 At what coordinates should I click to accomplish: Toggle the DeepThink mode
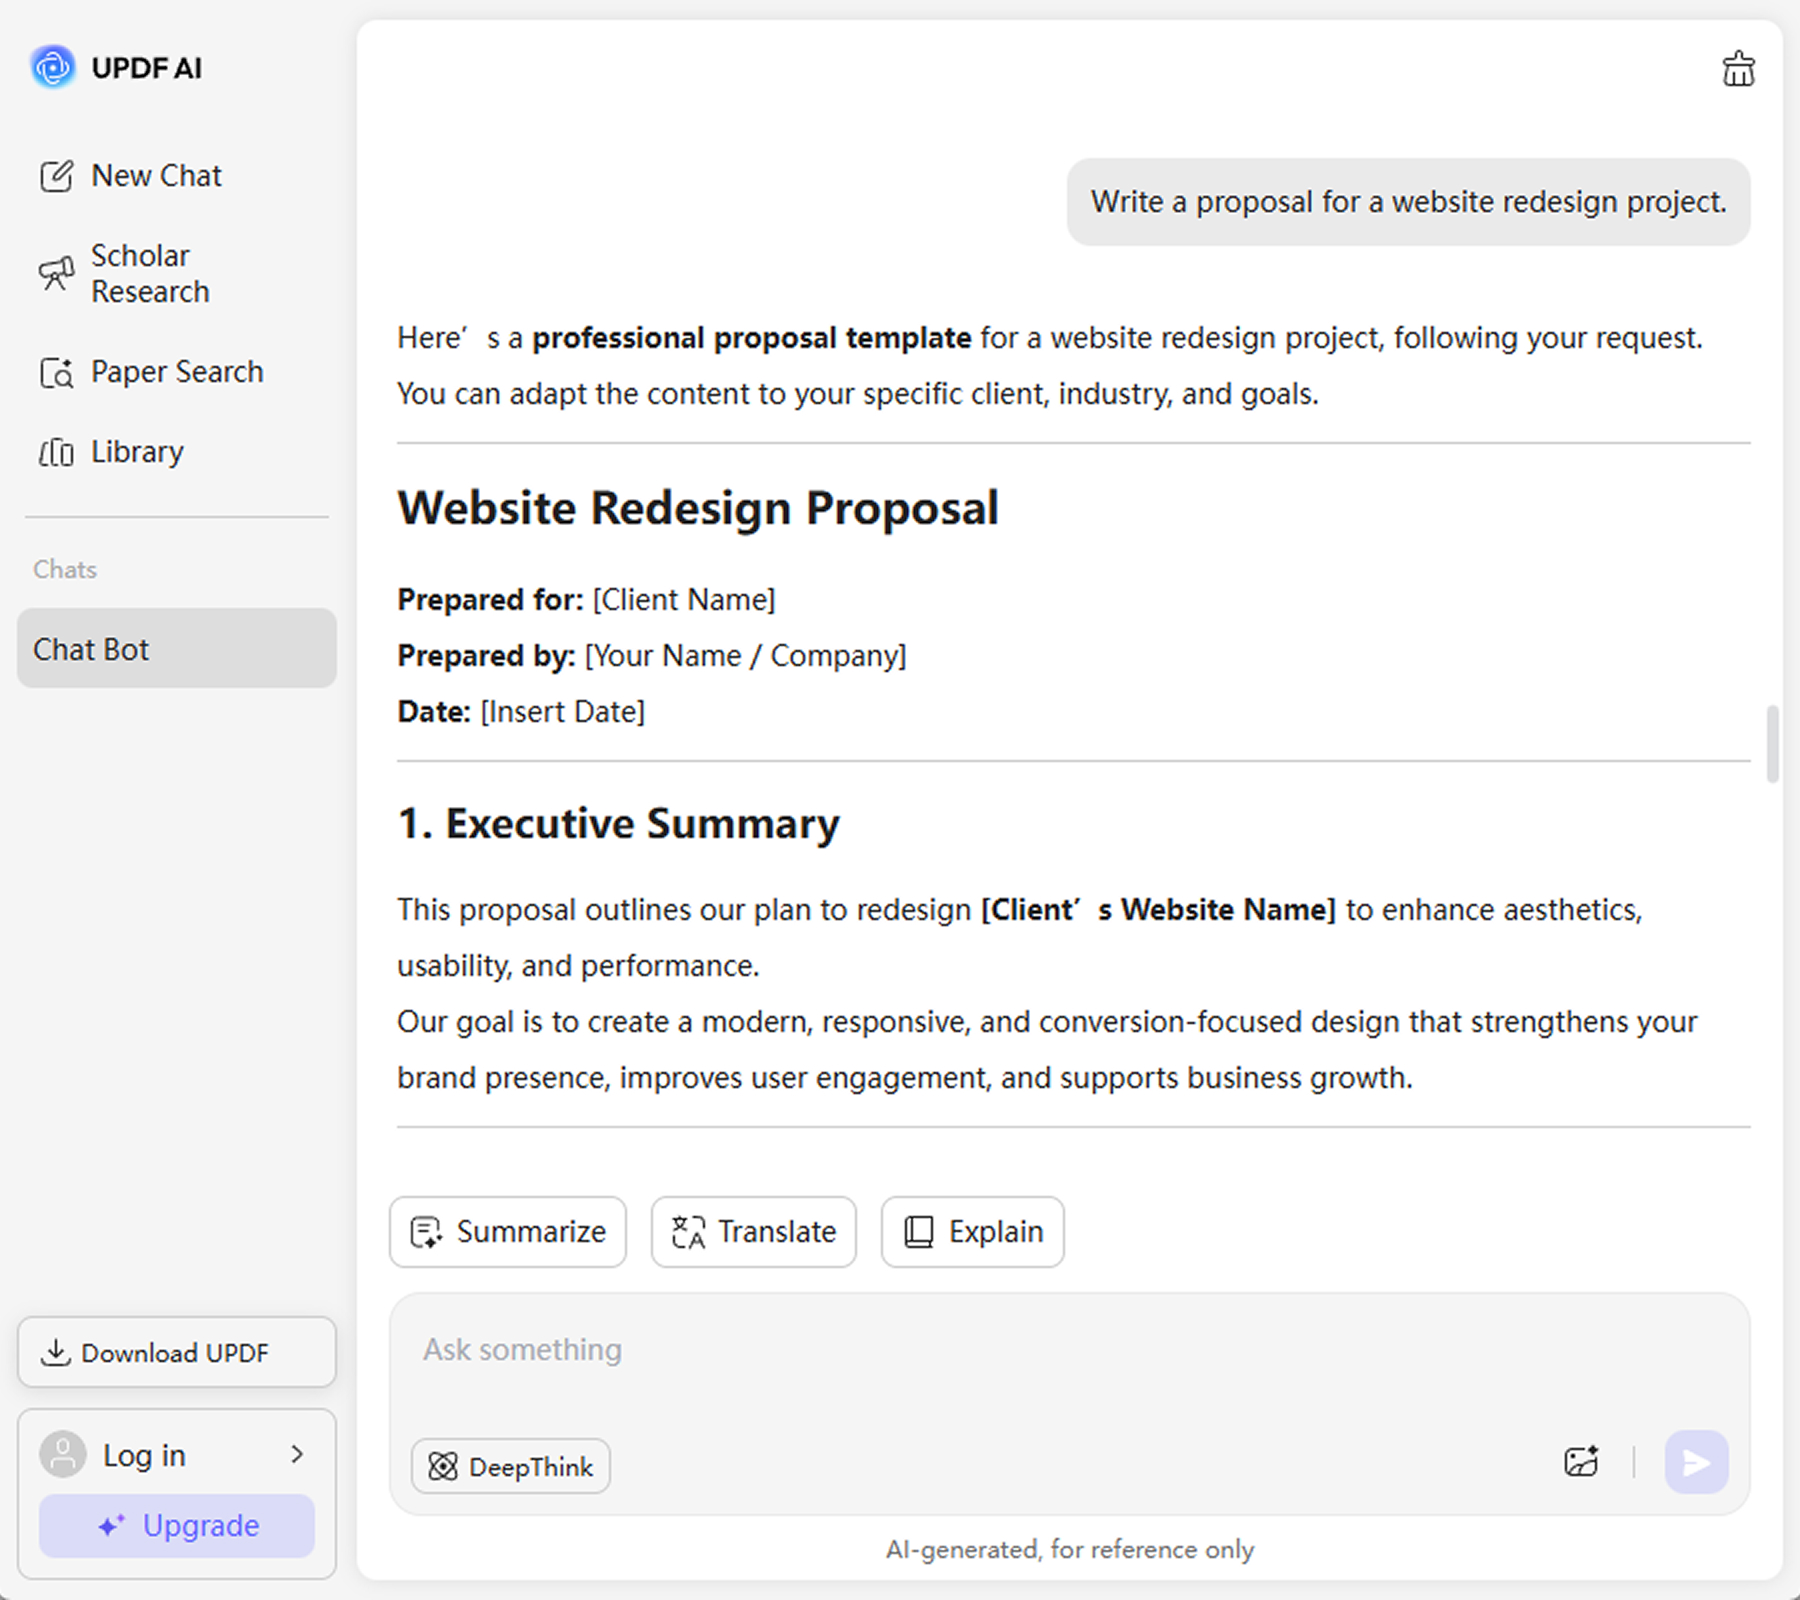click(511, 1466)
